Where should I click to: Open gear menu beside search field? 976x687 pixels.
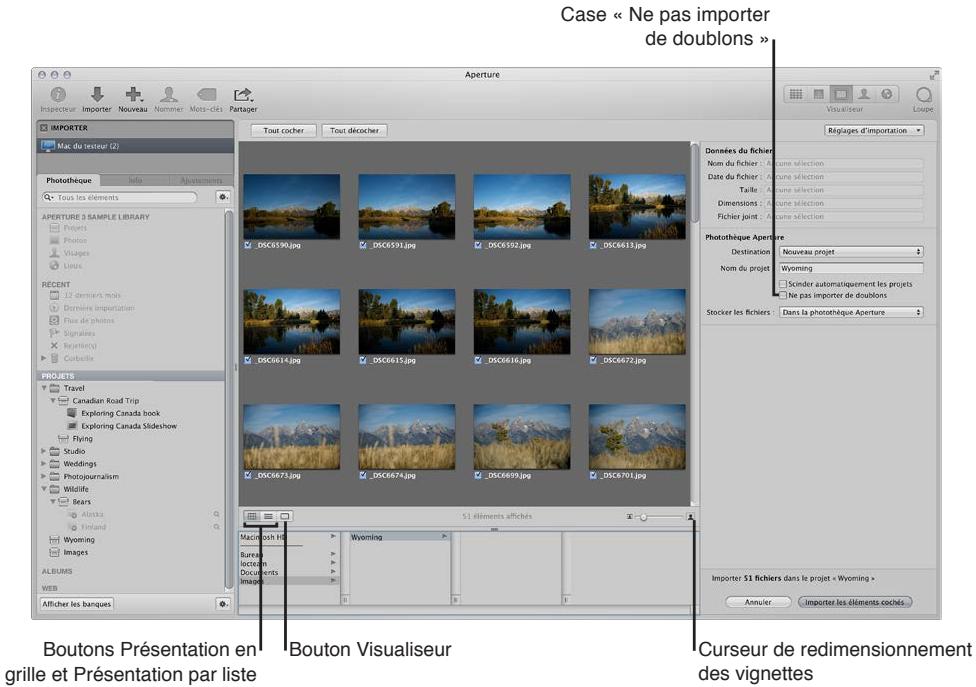pyautogui.click(x=222, y=197)
